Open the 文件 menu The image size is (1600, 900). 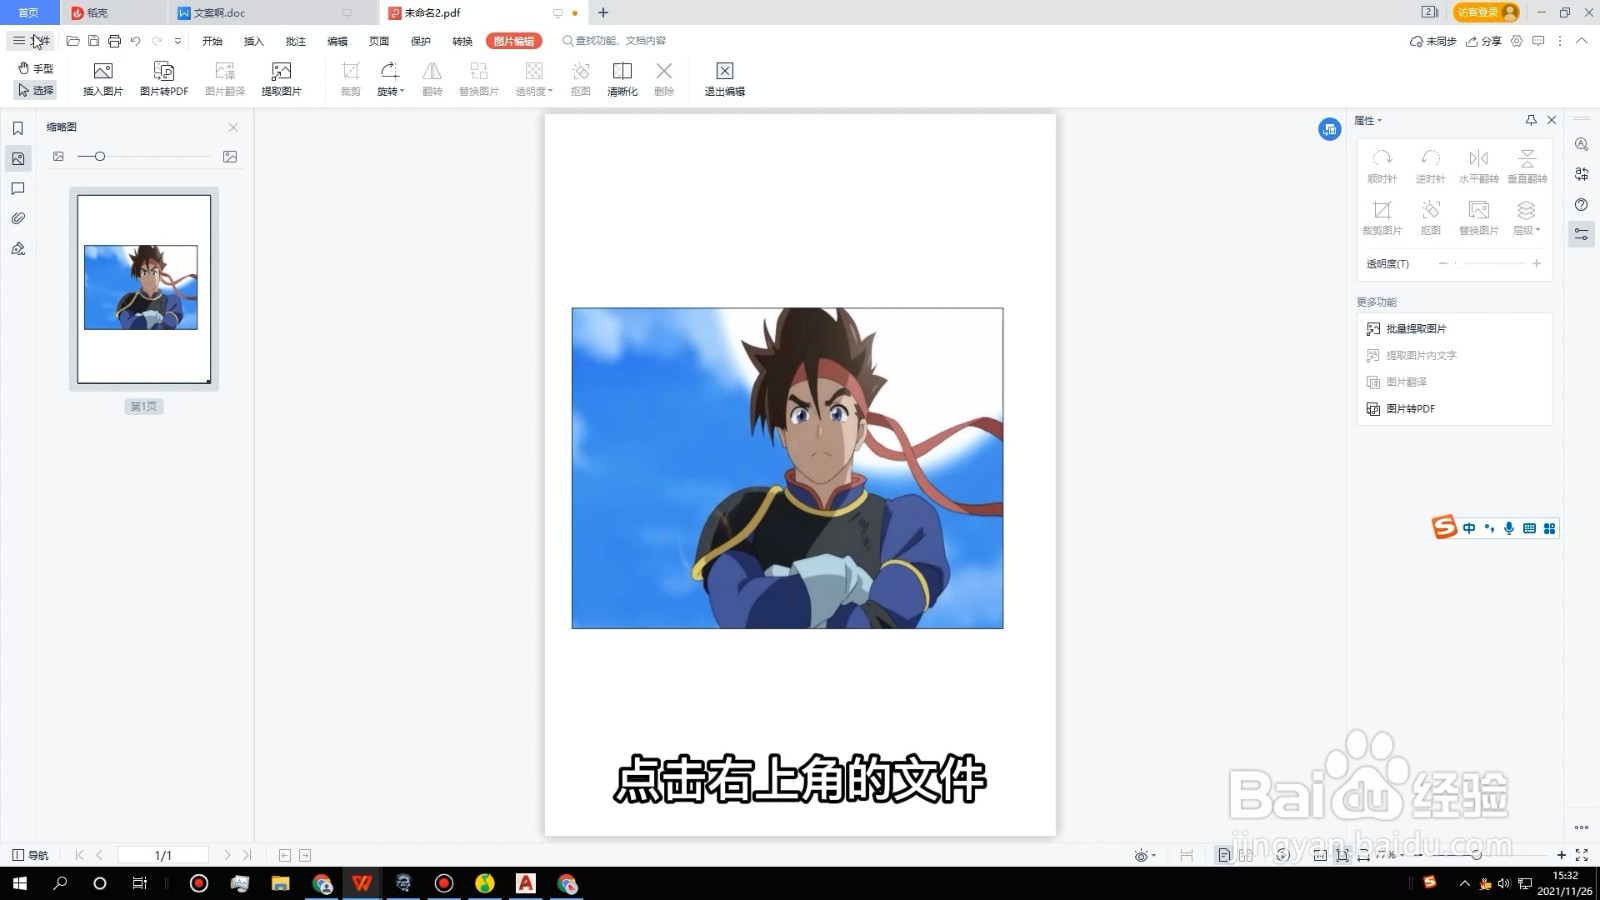(32, 41)
